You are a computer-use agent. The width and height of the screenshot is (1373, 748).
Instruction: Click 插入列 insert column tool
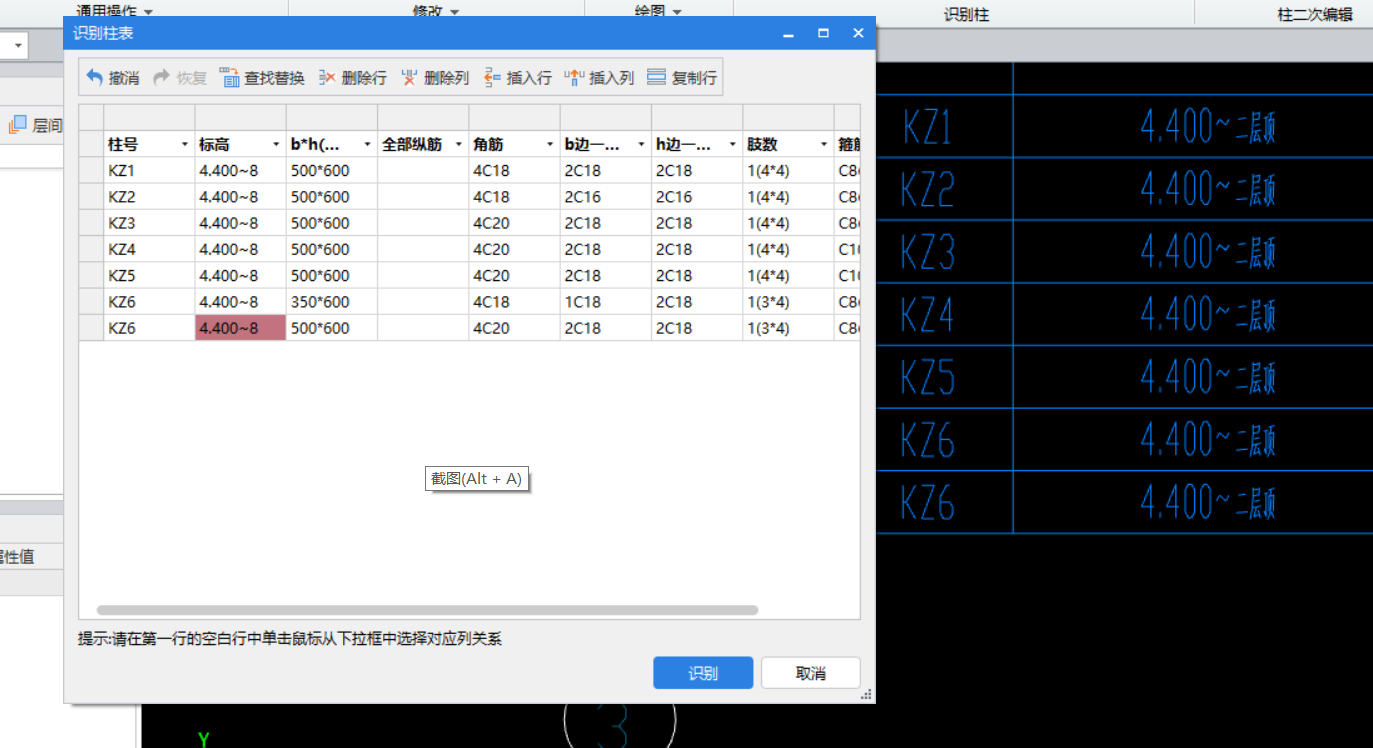click(599, 77)
